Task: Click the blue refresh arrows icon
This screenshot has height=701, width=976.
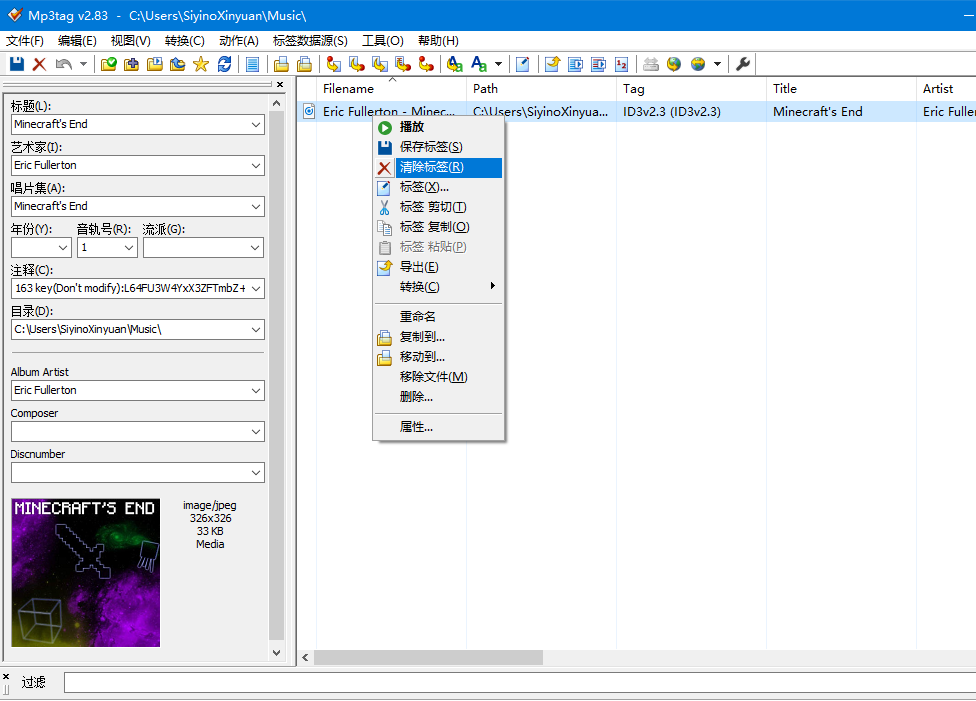Action: pos(224,64)
